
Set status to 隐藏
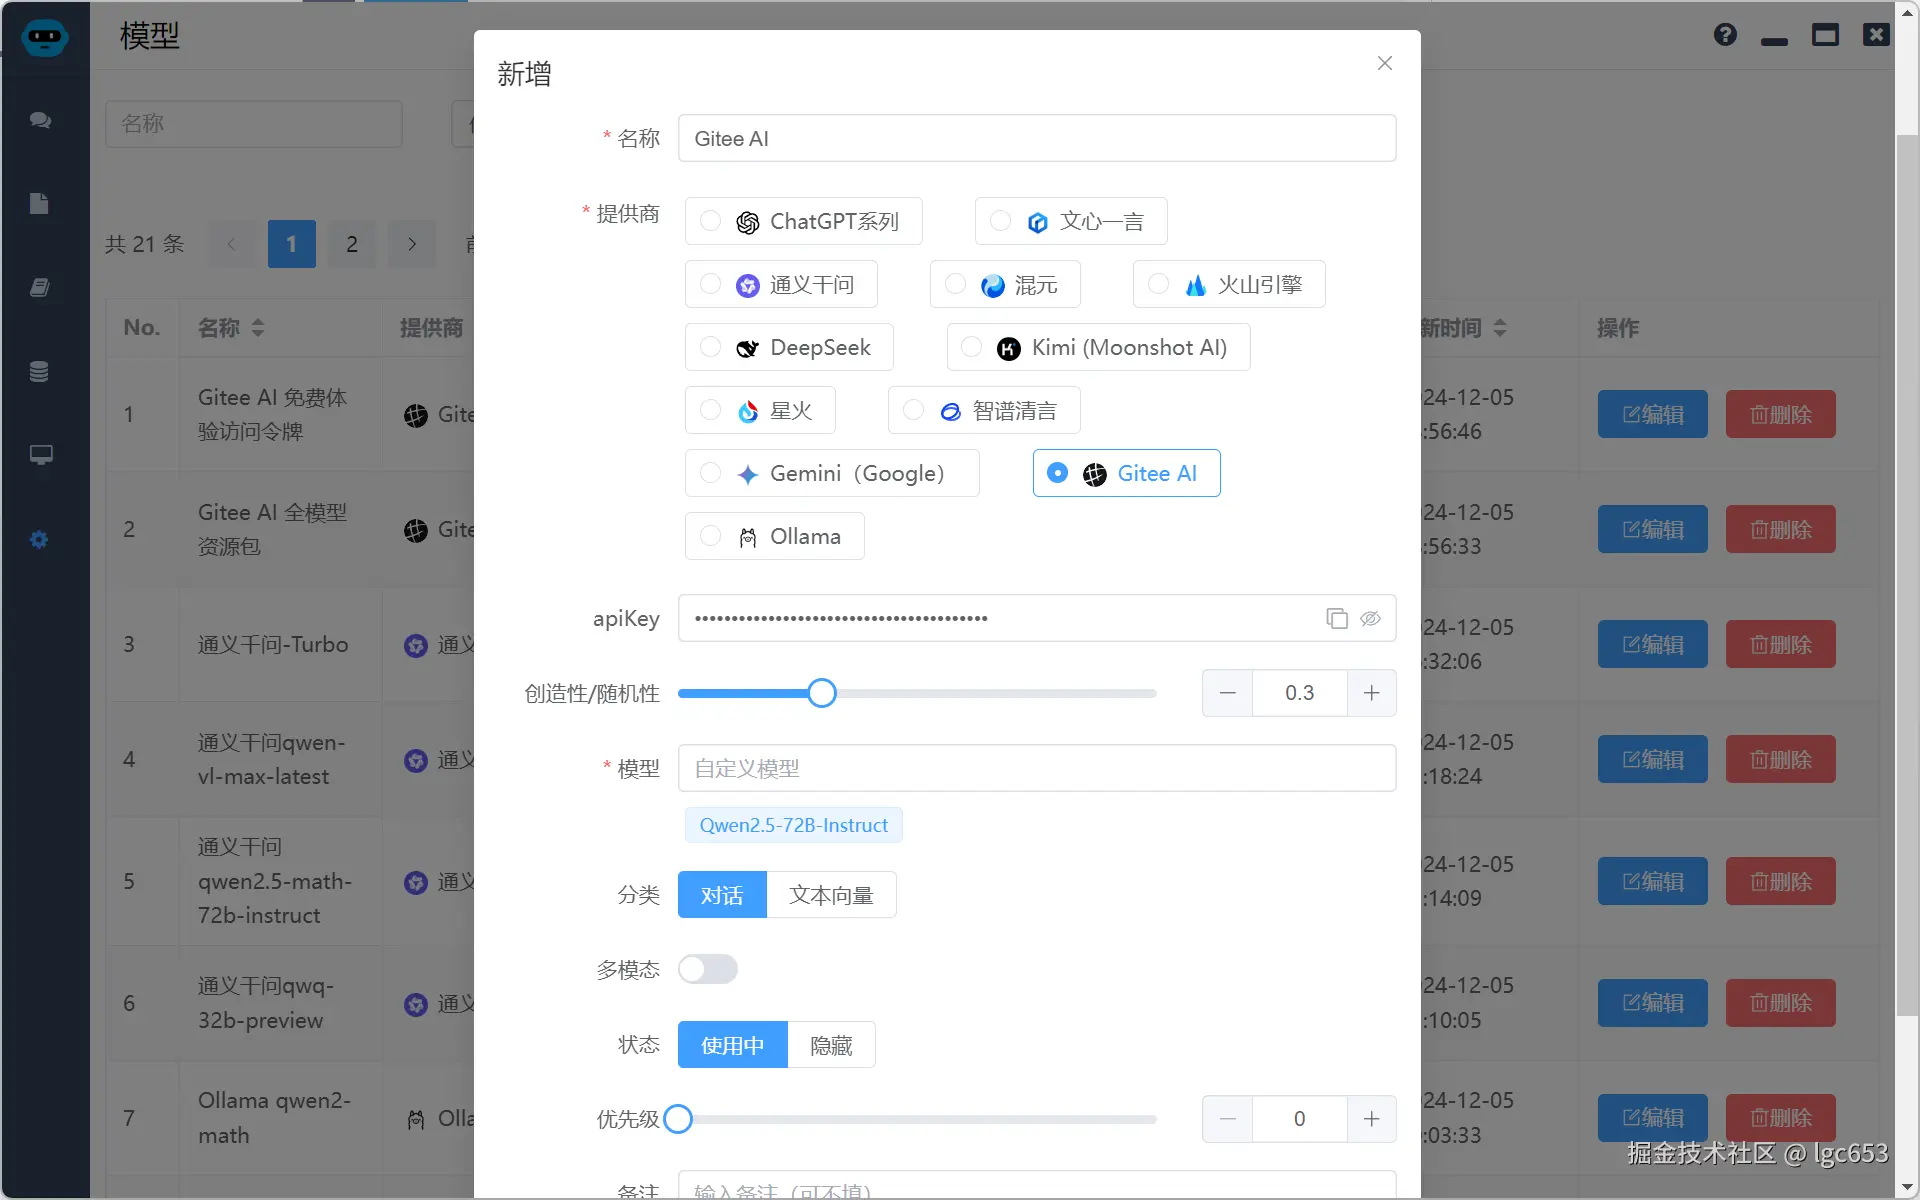[x=830, y=1045]
